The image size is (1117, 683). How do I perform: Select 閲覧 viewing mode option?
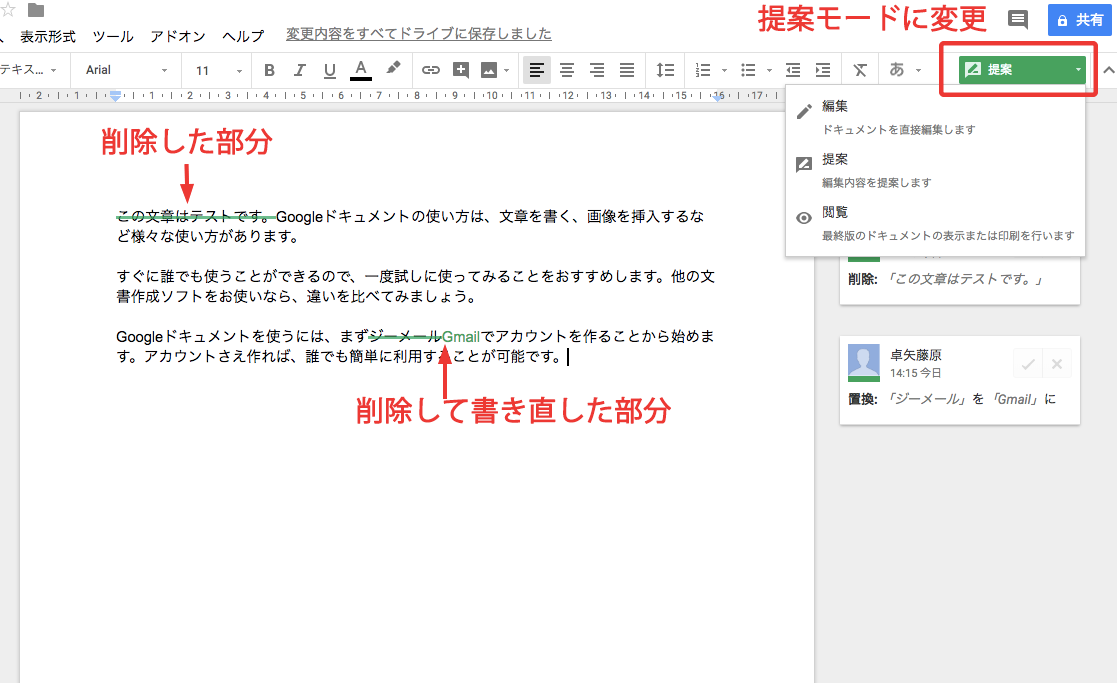click(x=835, y=213)
